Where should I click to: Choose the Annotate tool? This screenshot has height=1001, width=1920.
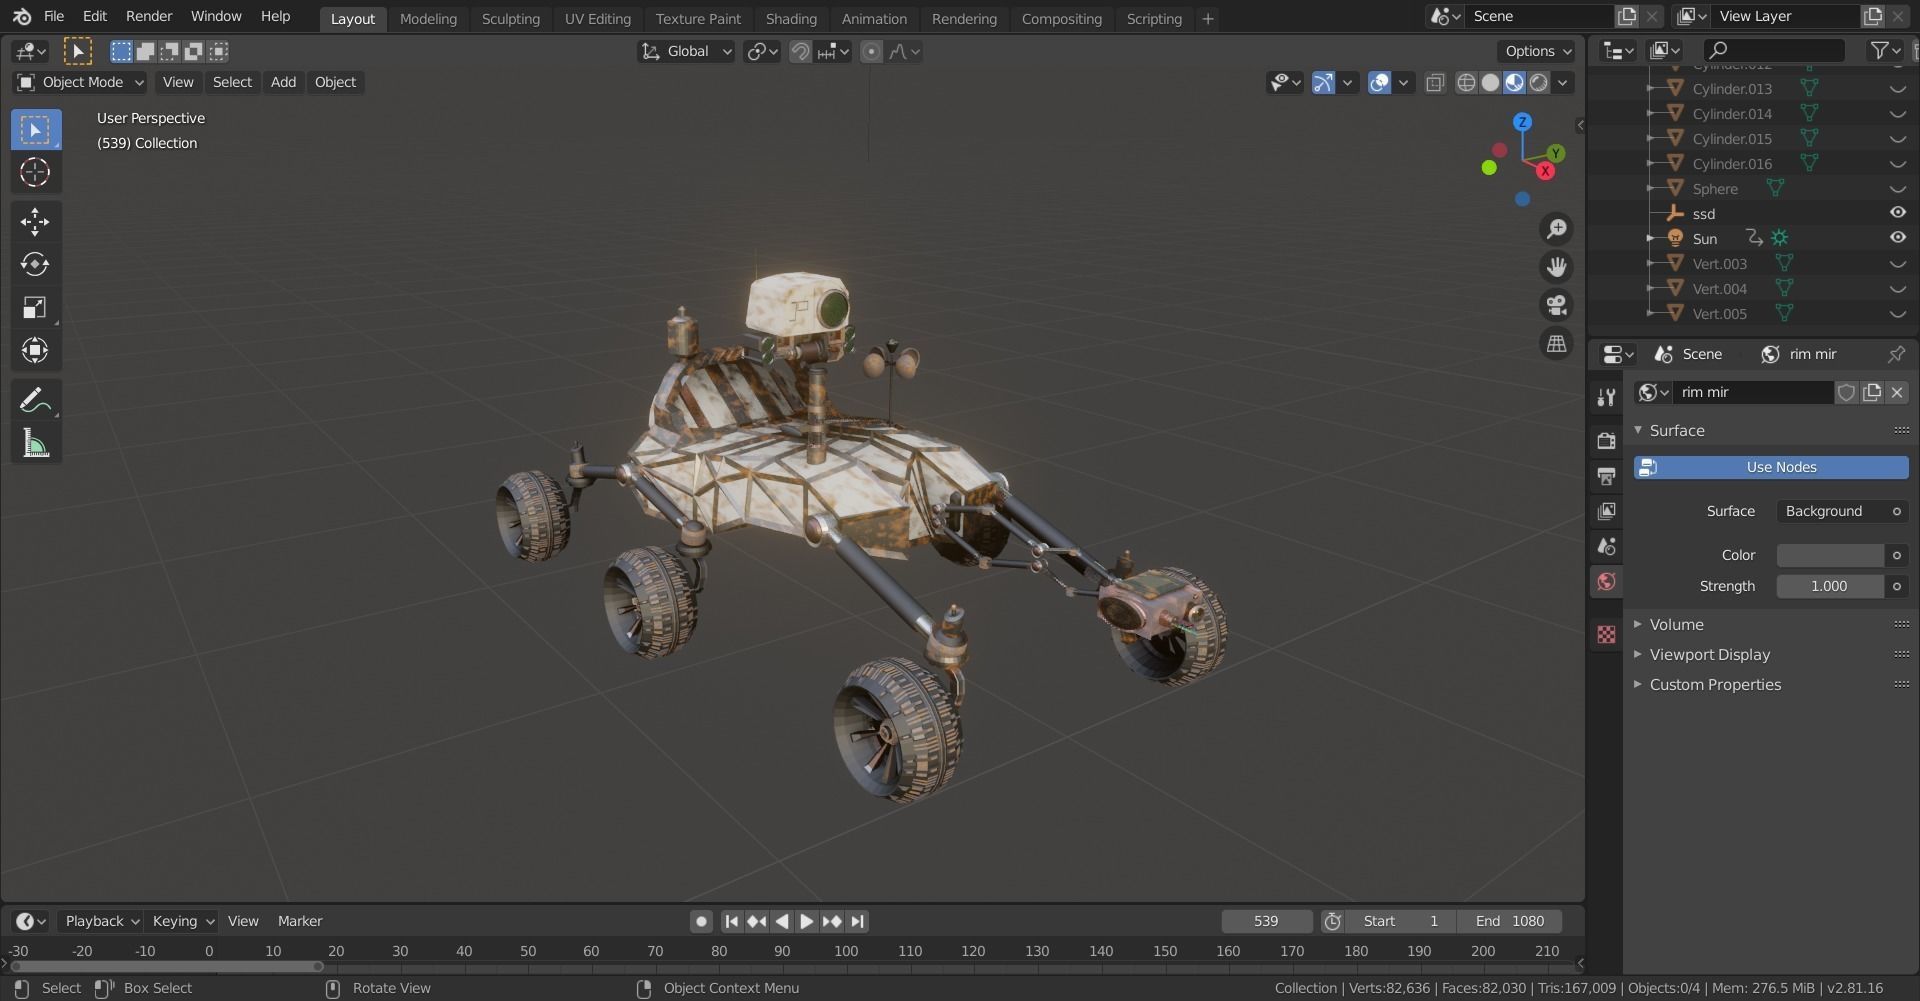[35, 401]
